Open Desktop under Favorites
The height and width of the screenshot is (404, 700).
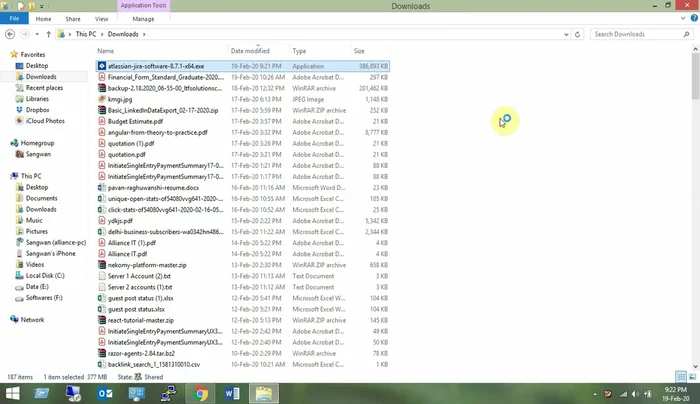click(37, 66)
